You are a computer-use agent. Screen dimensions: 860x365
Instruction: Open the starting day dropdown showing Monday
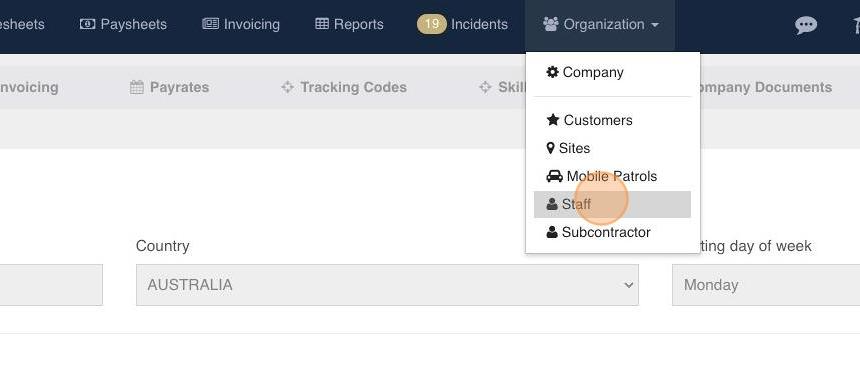[766, 285]
